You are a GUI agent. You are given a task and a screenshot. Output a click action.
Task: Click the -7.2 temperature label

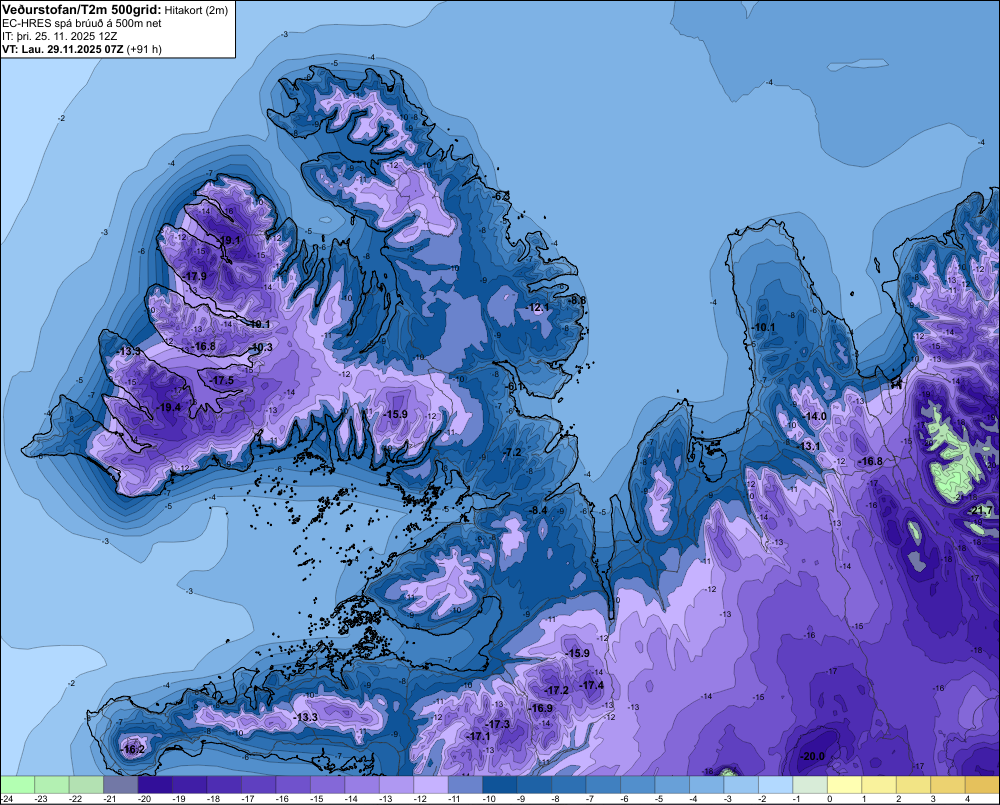pyautogui.click(x=512, y=452)
